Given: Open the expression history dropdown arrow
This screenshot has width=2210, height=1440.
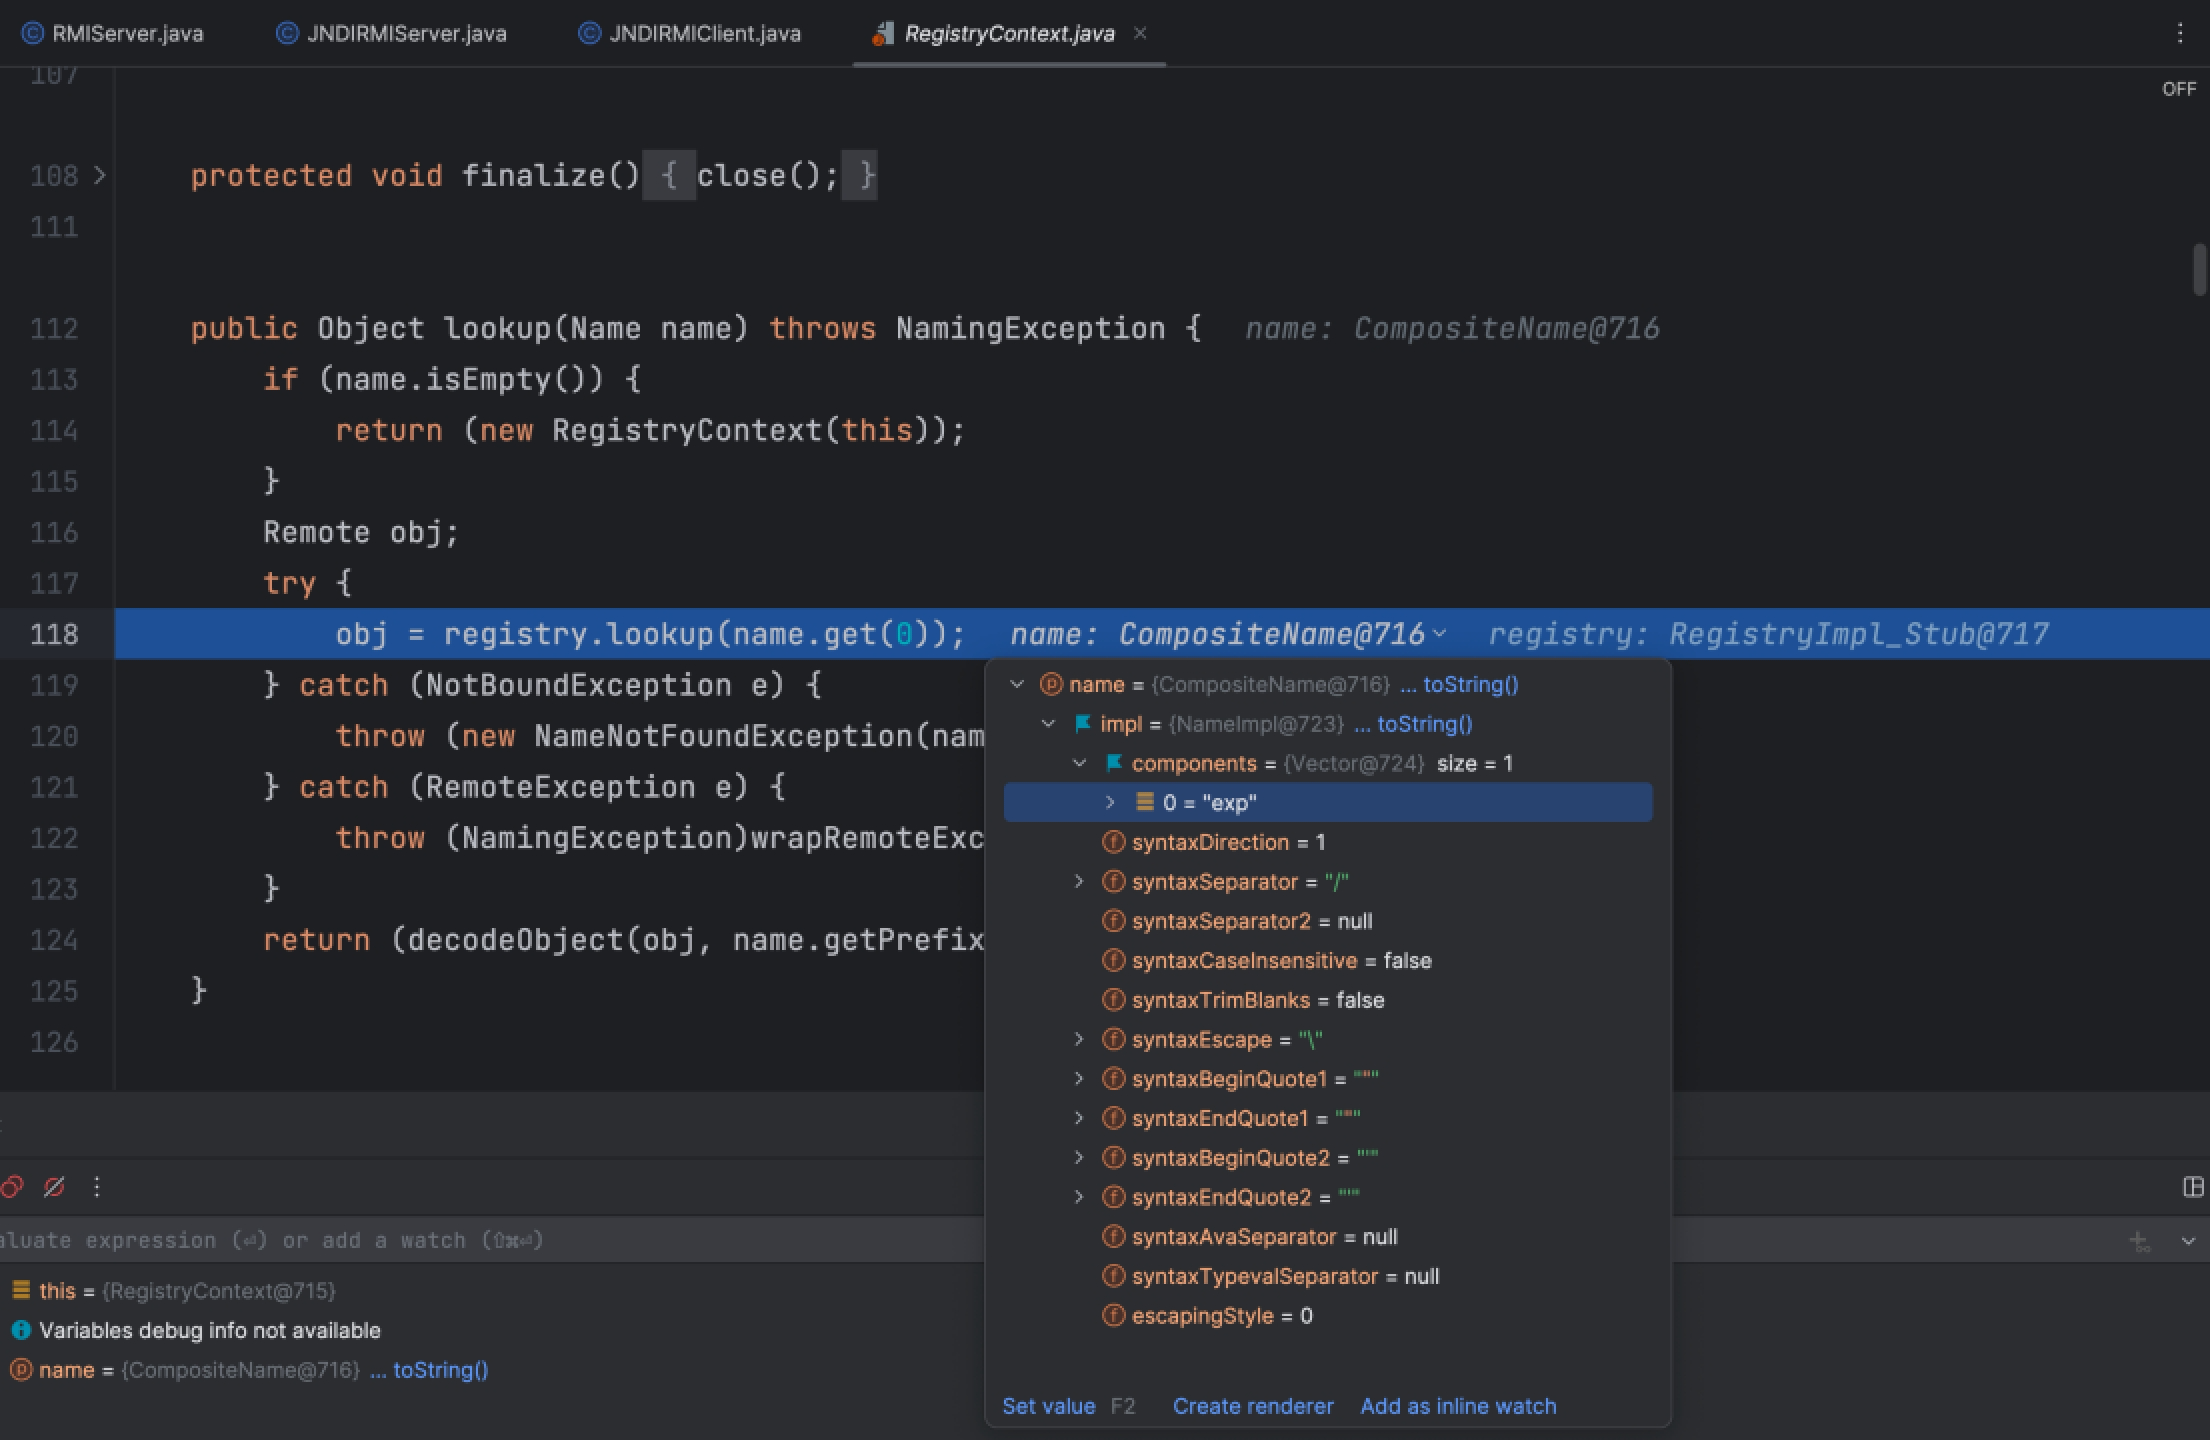Looking at the screenshot, I should 2188,1241.
